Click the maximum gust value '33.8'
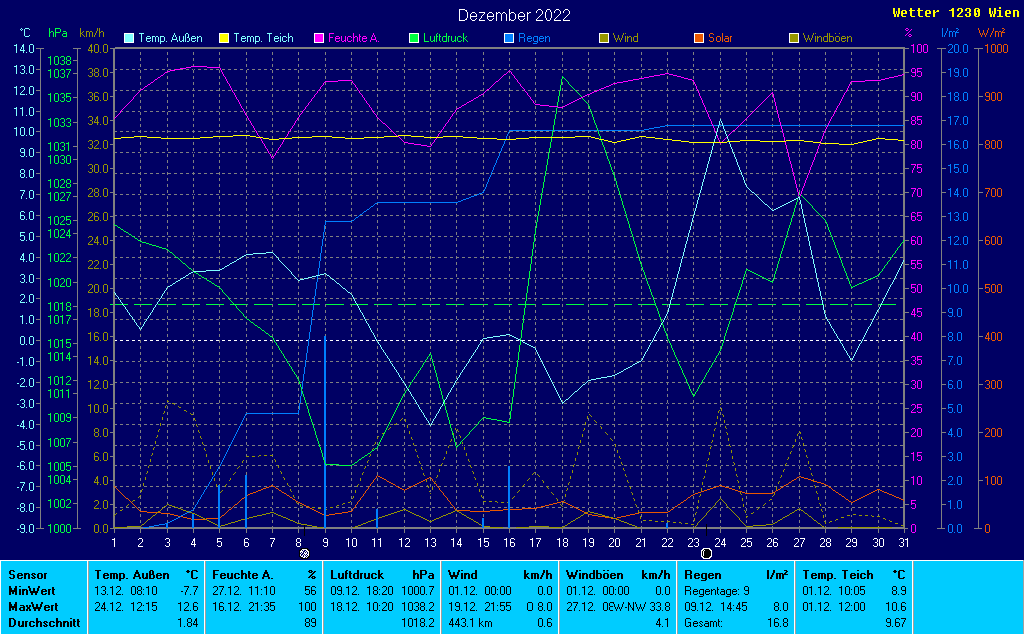This screenshot has height=634, width=1024. [661, 607]
